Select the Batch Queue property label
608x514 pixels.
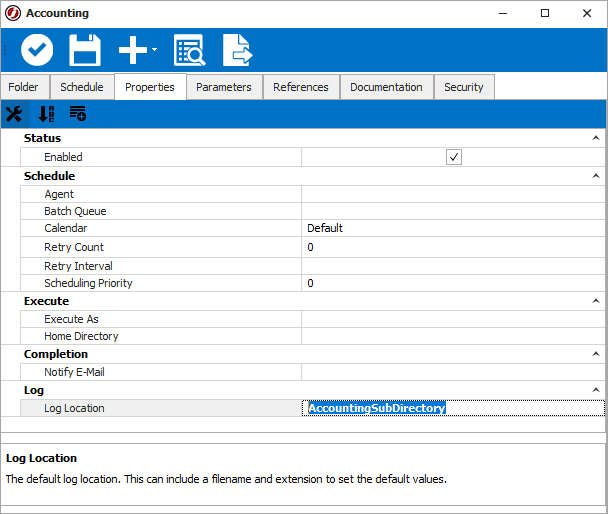tap(75, 211)
